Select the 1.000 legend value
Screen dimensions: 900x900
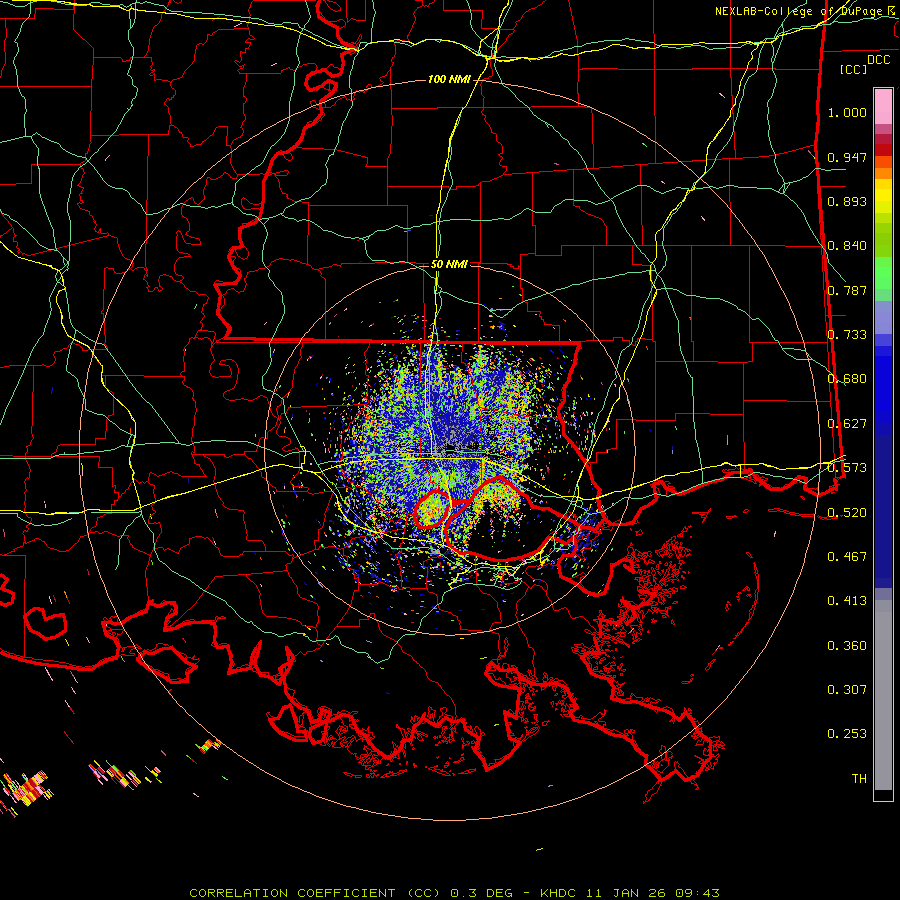coord(847,112)
